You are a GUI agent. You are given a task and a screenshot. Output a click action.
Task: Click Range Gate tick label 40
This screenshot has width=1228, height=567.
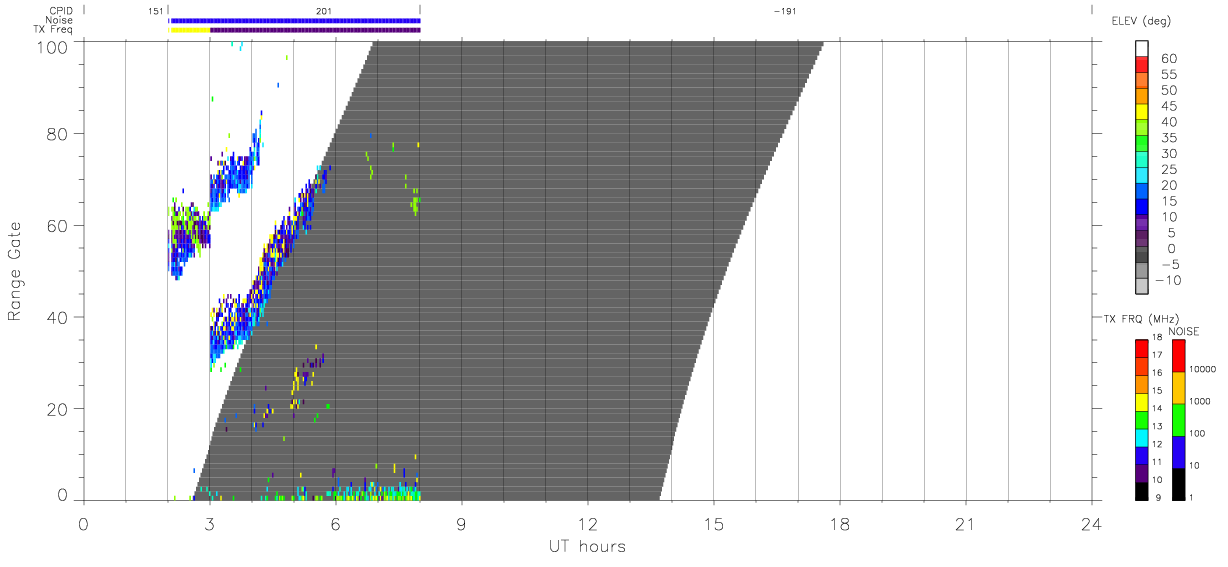(x=56, y=317)
